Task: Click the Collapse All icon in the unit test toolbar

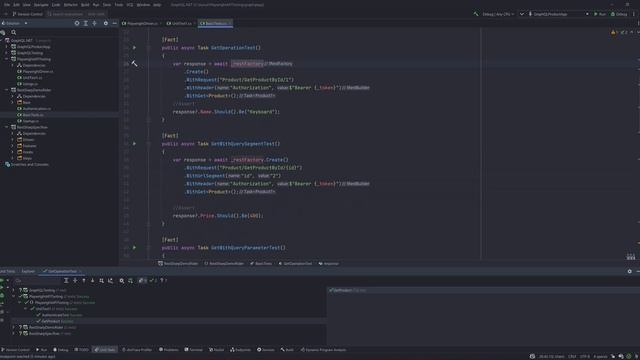Action: 75,281
